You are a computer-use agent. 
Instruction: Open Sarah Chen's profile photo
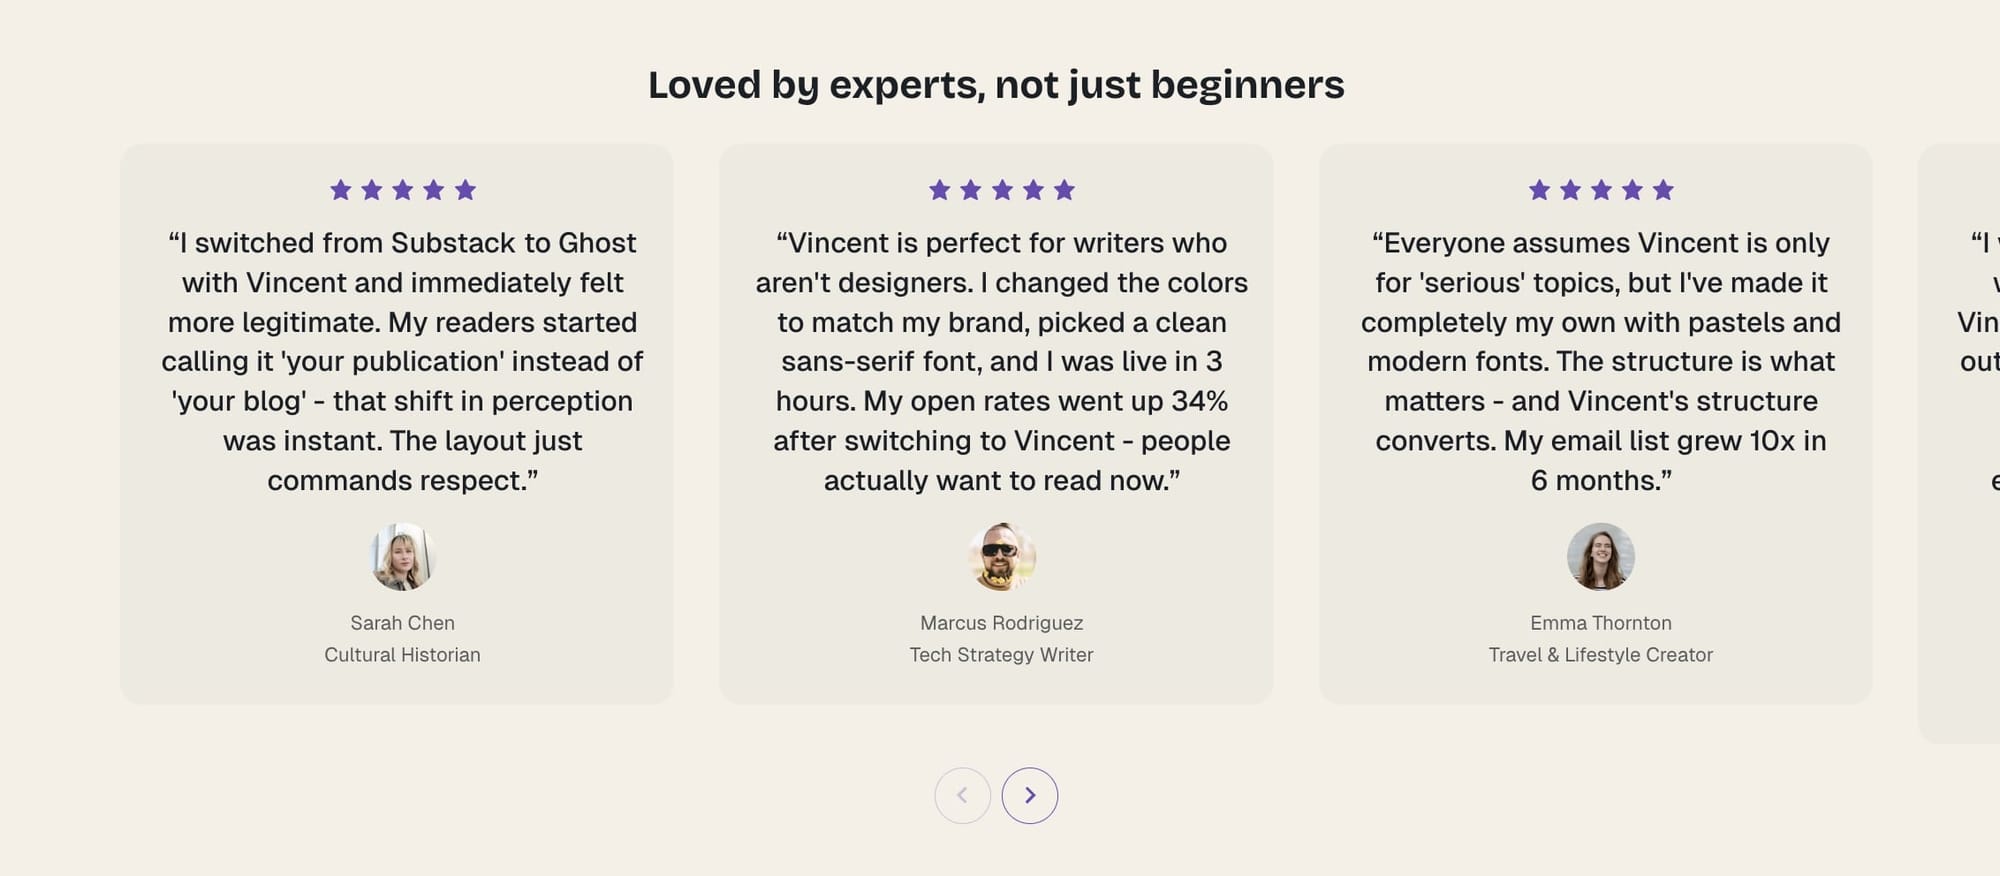click(403, 558)
